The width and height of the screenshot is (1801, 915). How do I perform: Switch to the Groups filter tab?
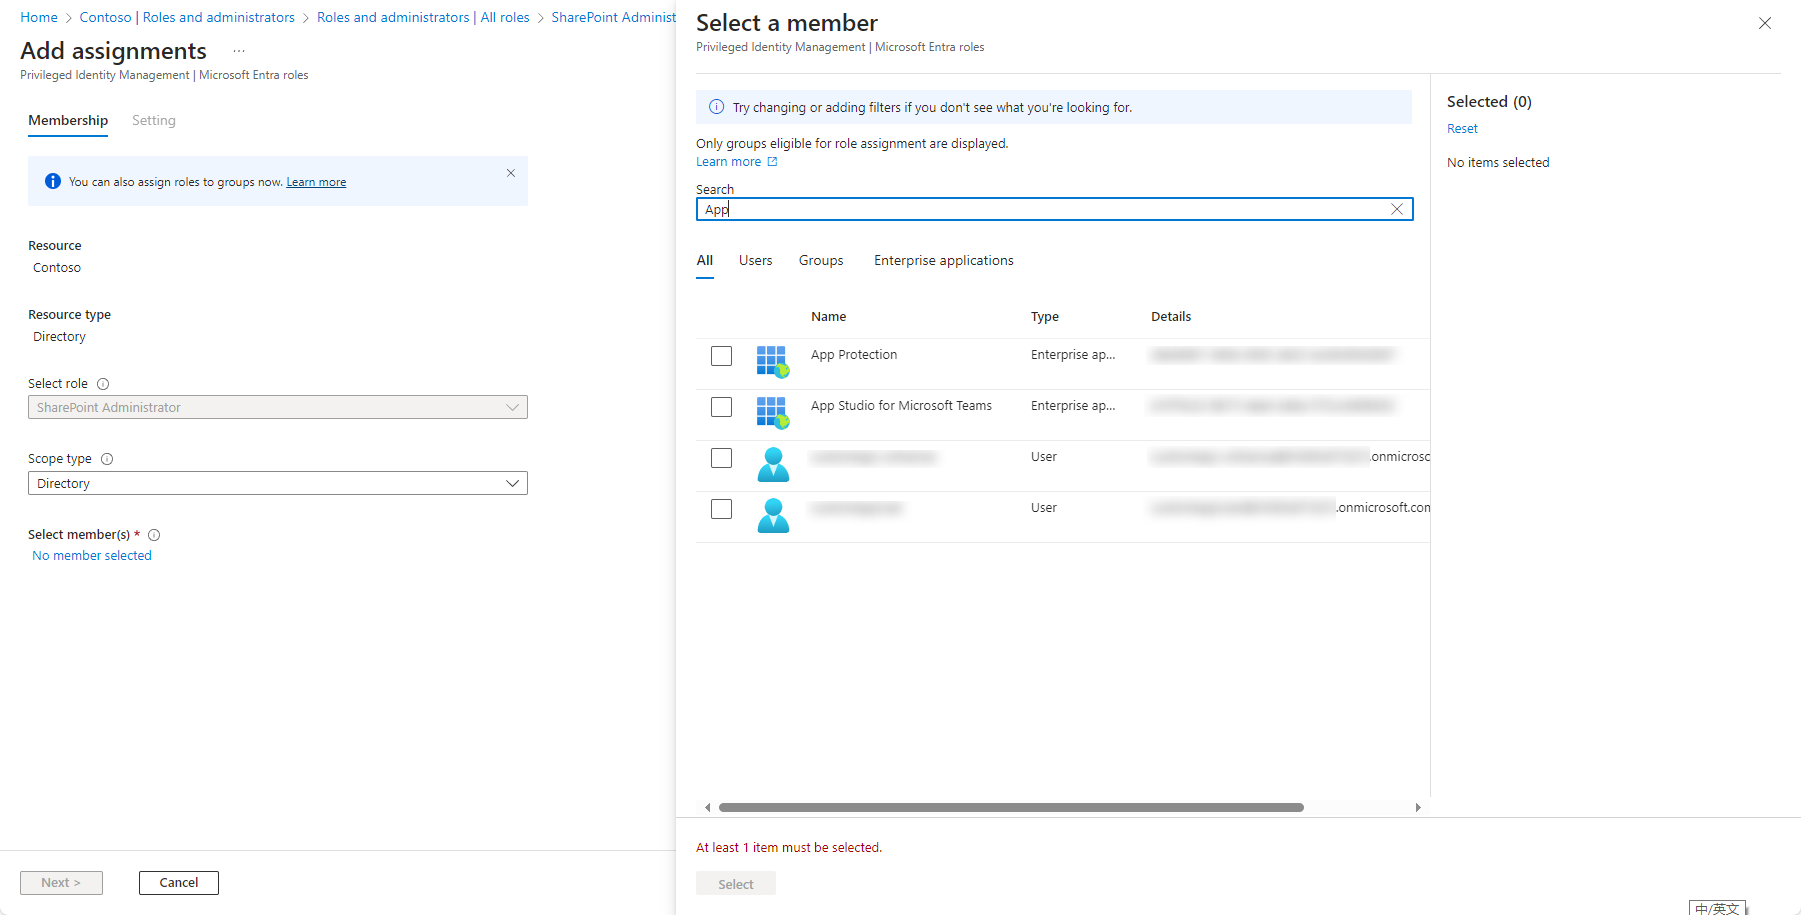tap(820, 261)
